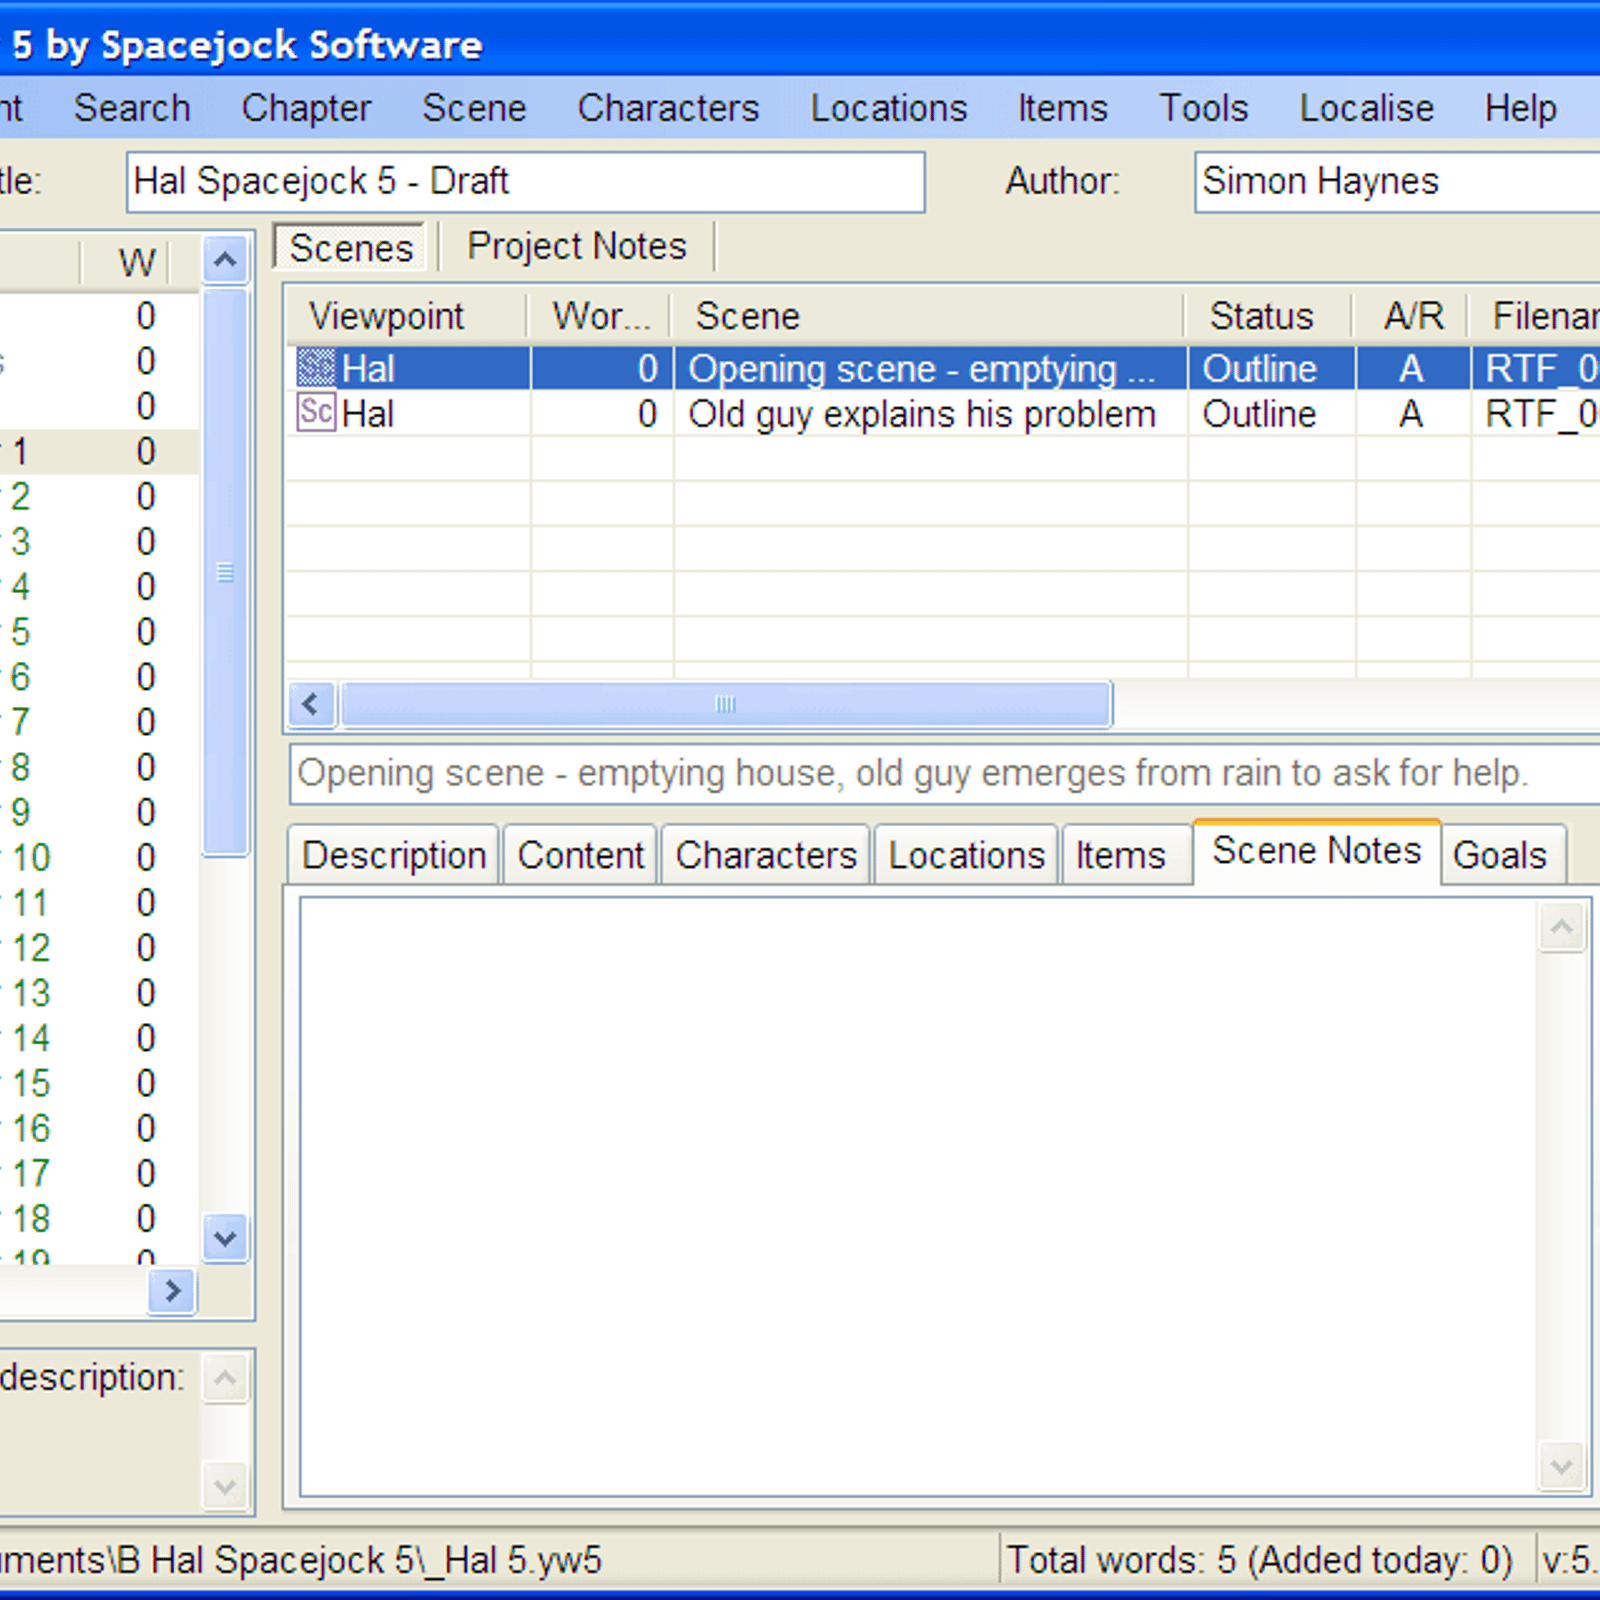Click Outline status of the Old guy row
This screenshot has height=1600, width=1600.
(1259, 413)
